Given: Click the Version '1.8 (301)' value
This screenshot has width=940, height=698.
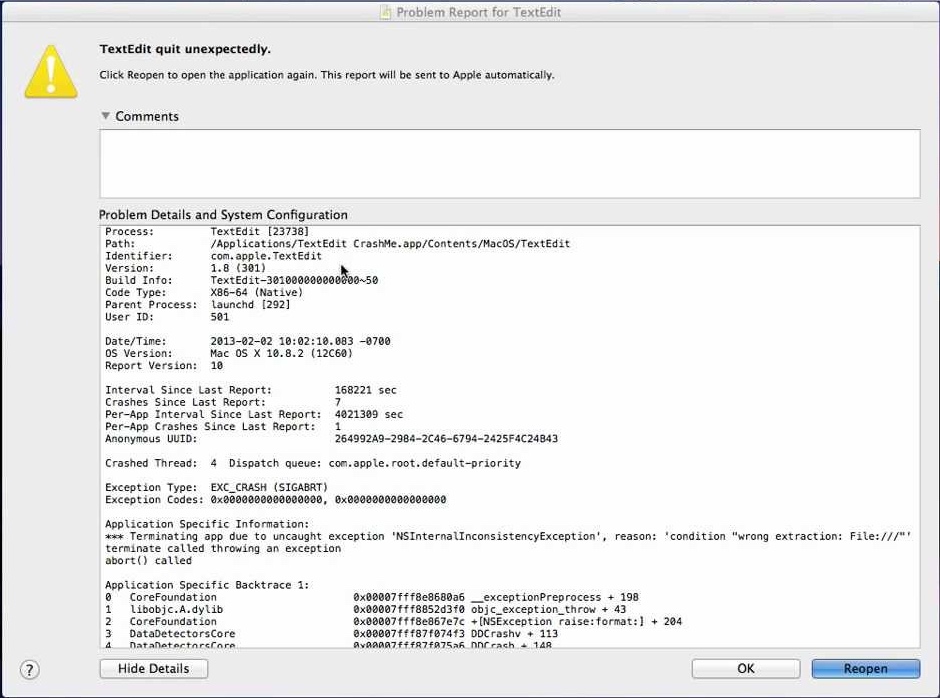Looking at the screenshot, I should click(238, 268).
